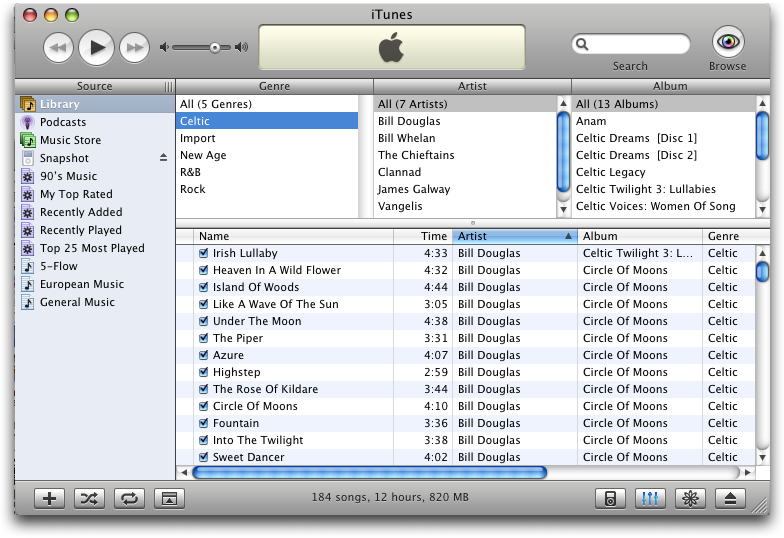Viewport: 784px width, 538px height.
Task: Sort songs by Name column
Action: point(294,236)
